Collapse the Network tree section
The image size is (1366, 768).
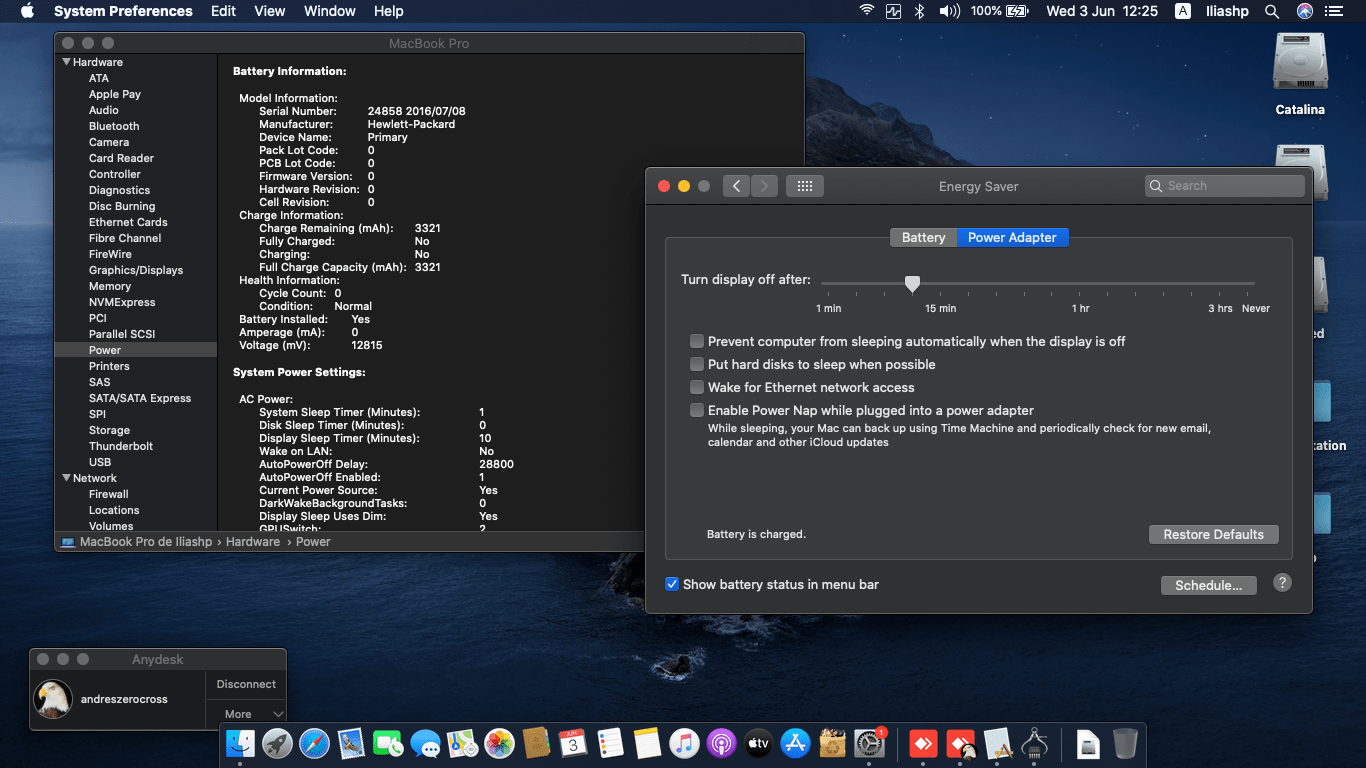(67, 478)
